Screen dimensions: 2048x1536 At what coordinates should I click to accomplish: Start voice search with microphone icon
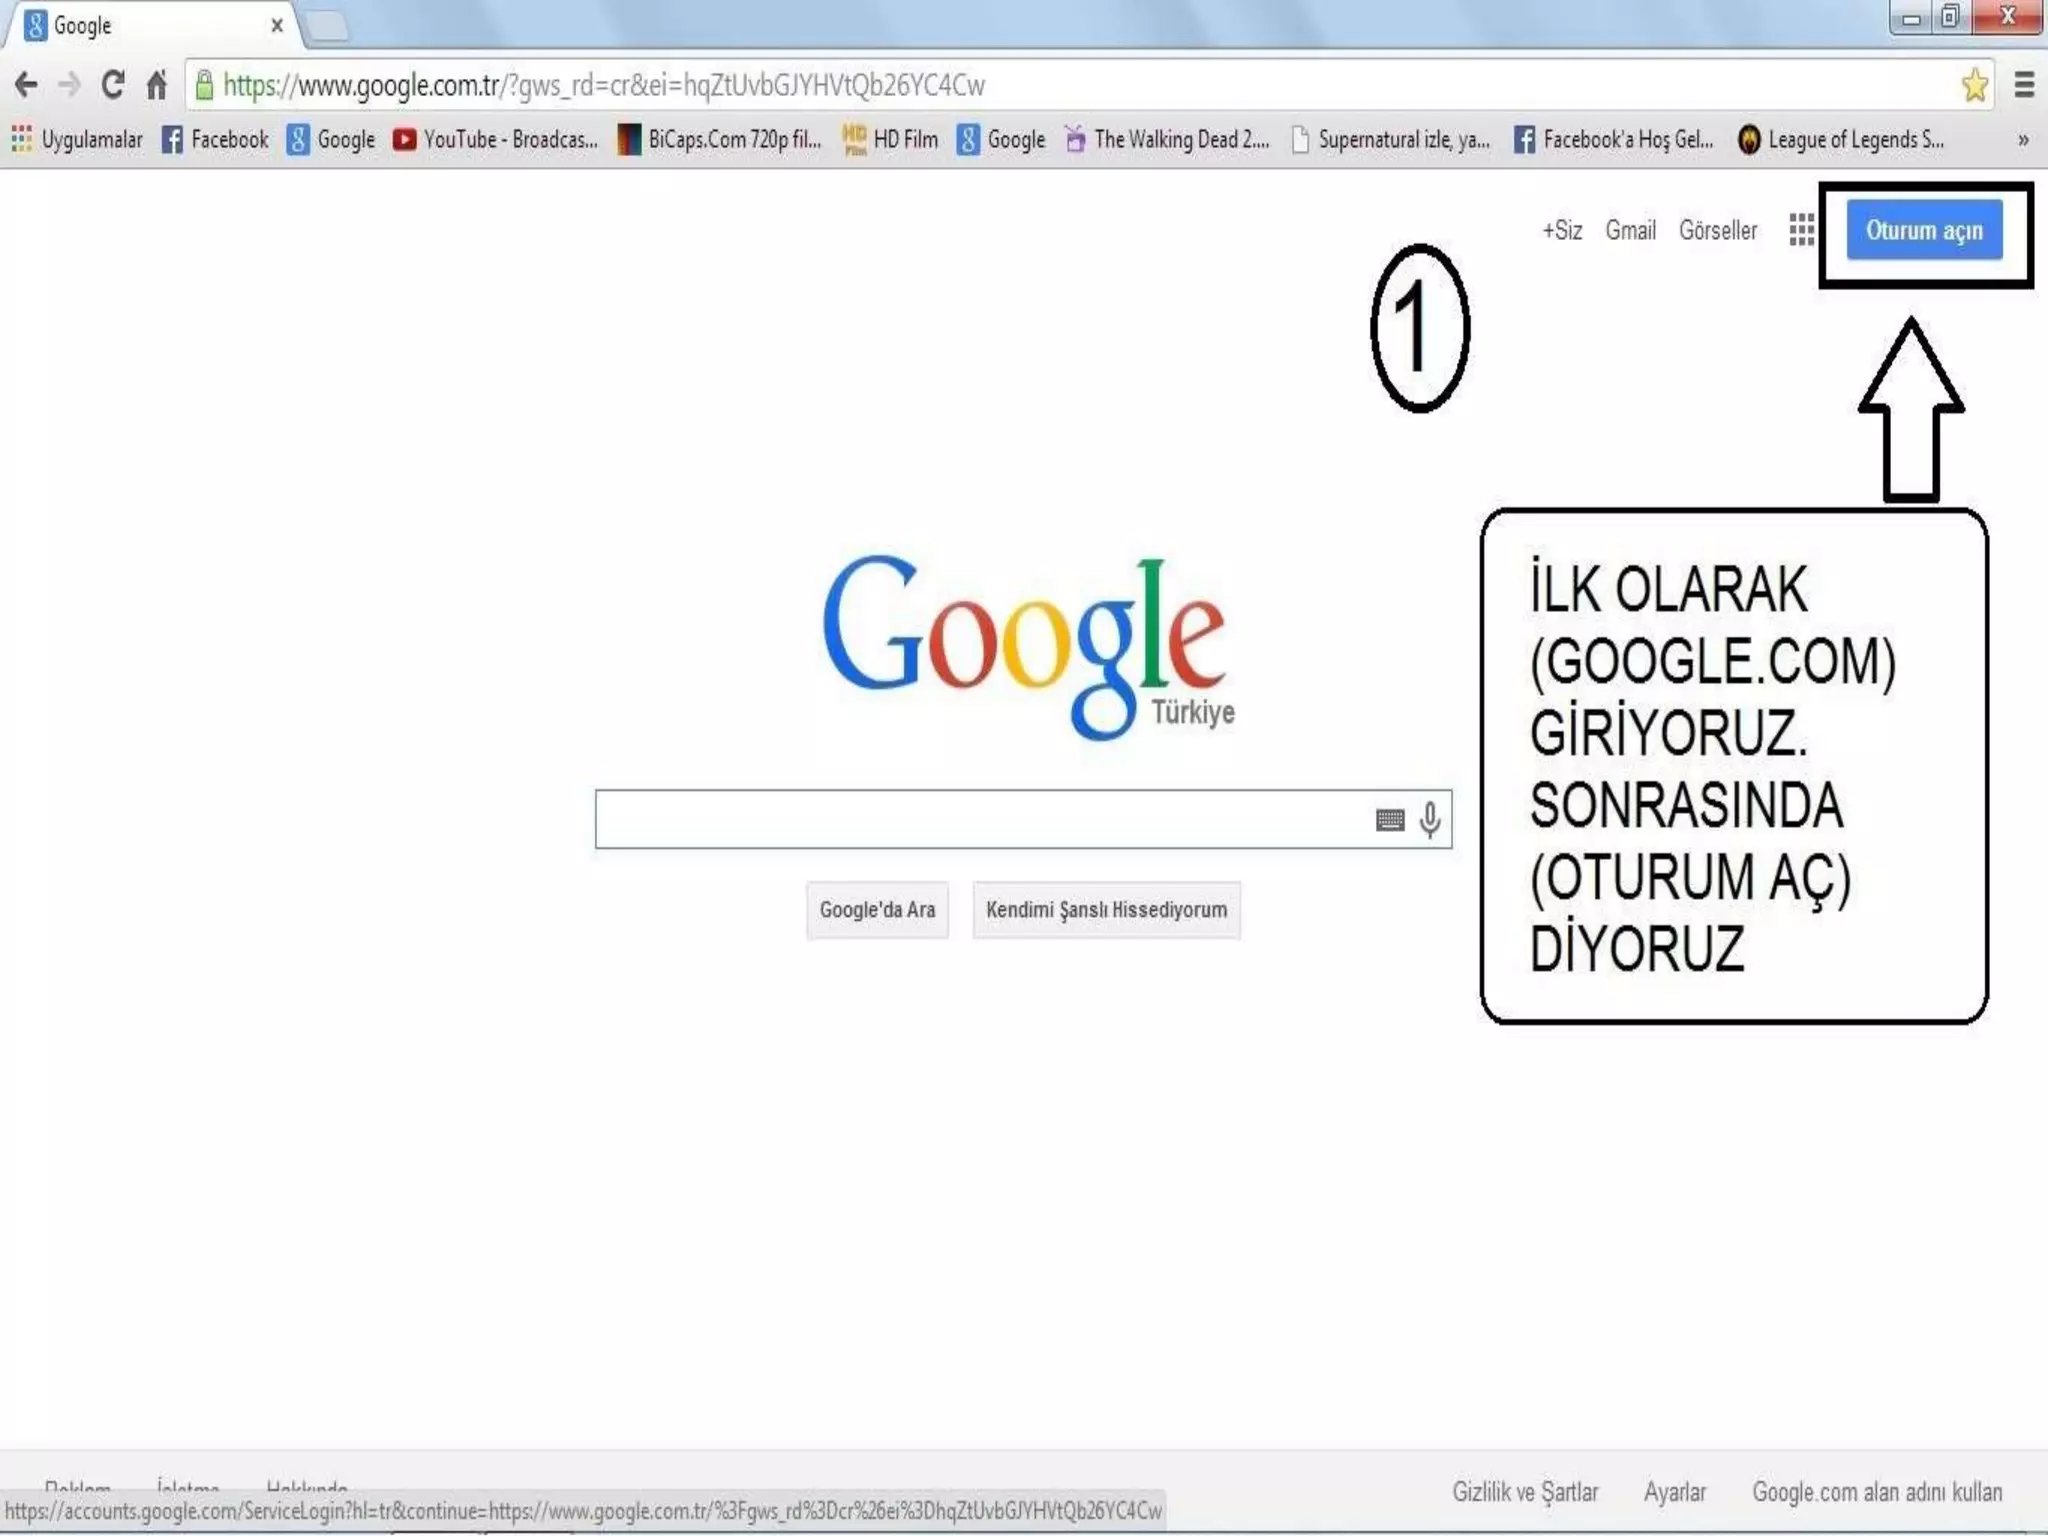point(1430,820)
